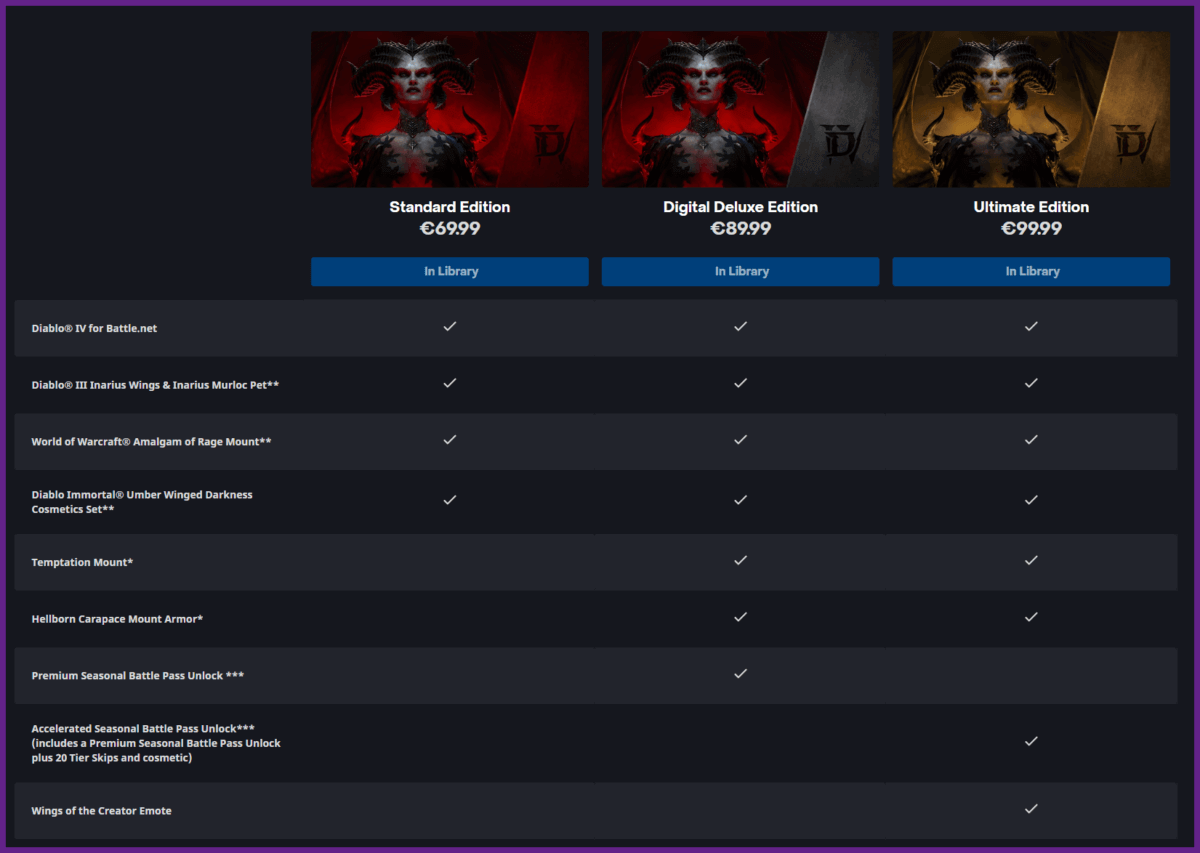Click Ultimate Edition checkmark for Inarius Wings row
The width and height of the screenshot is (1200, 853).
click(1031, 383)
